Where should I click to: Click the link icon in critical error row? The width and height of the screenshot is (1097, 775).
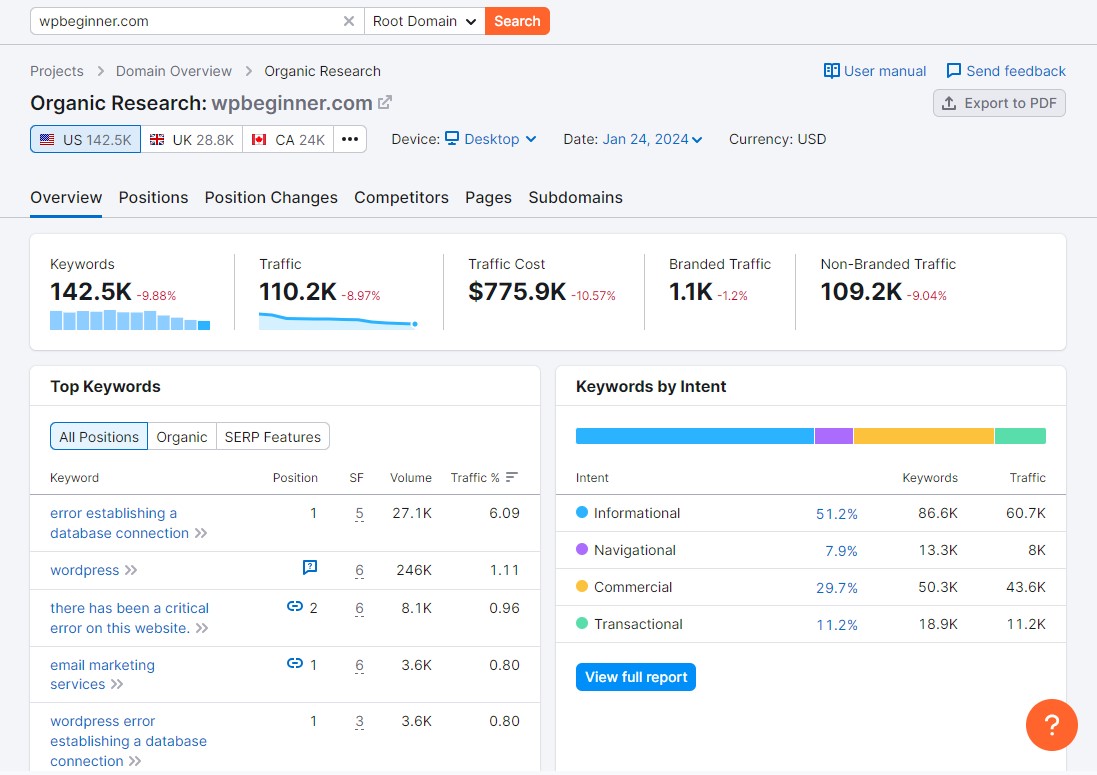pos(295,606)
